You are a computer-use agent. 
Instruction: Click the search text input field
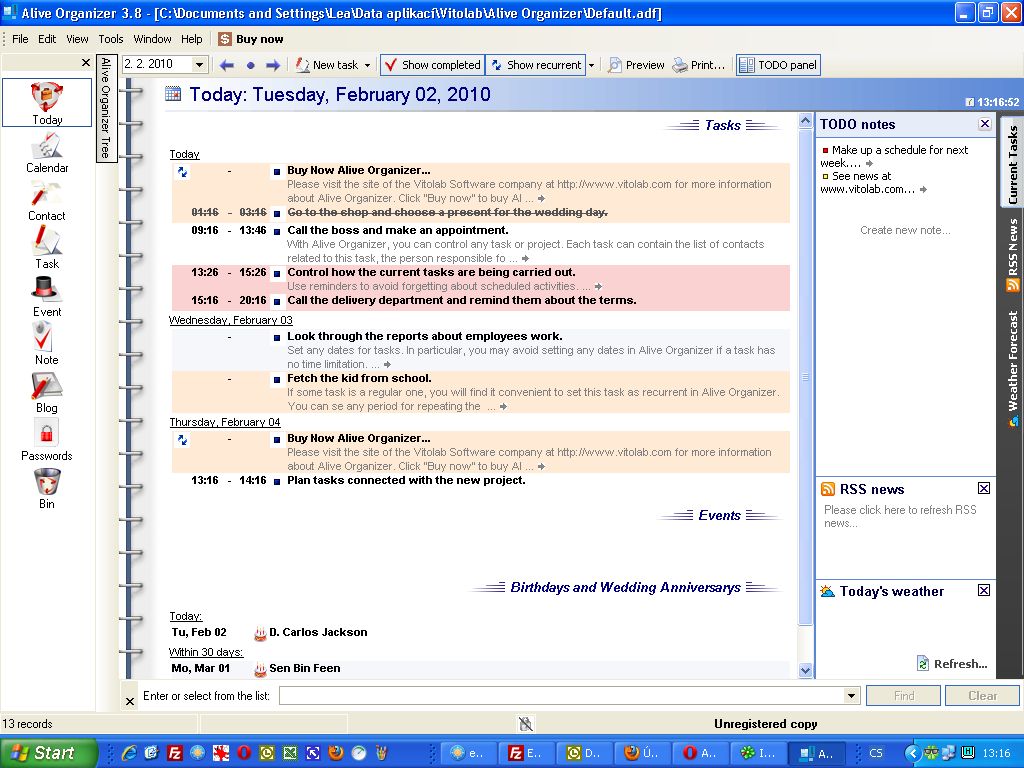pos(561,696)
